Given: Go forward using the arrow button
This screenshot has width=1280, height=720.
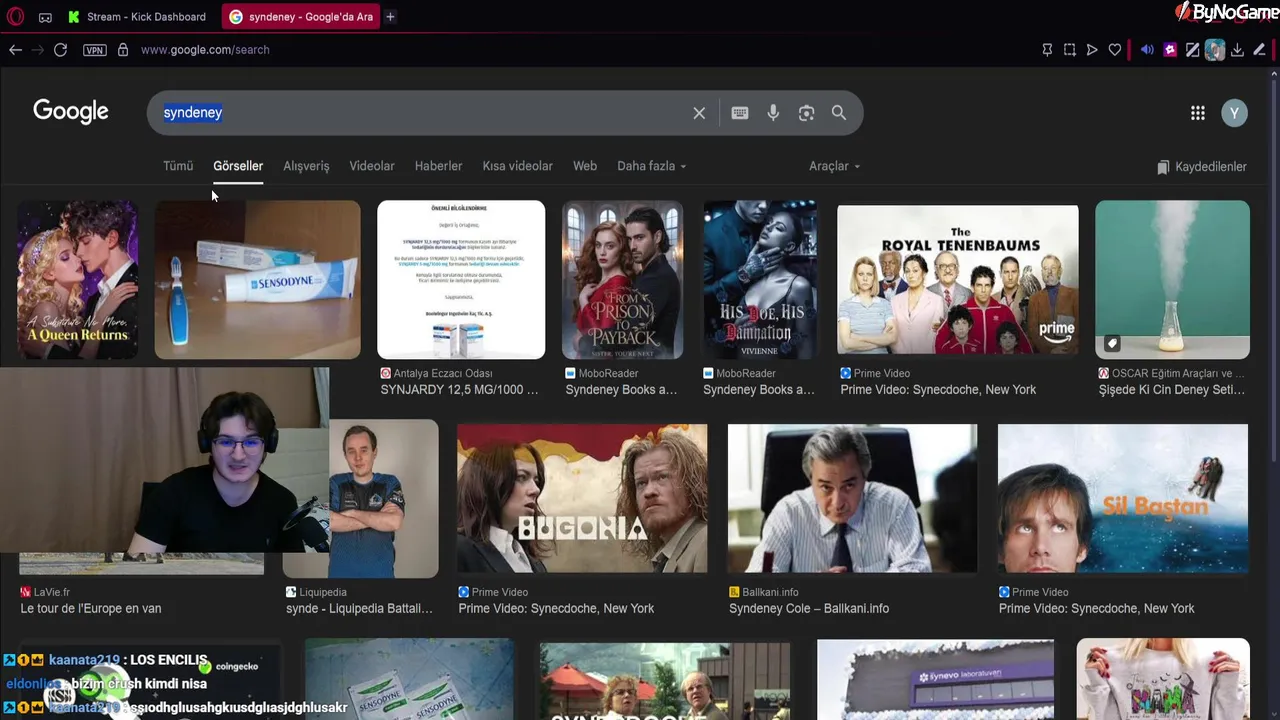Looking at the screenshot, I should click(38, 50).
